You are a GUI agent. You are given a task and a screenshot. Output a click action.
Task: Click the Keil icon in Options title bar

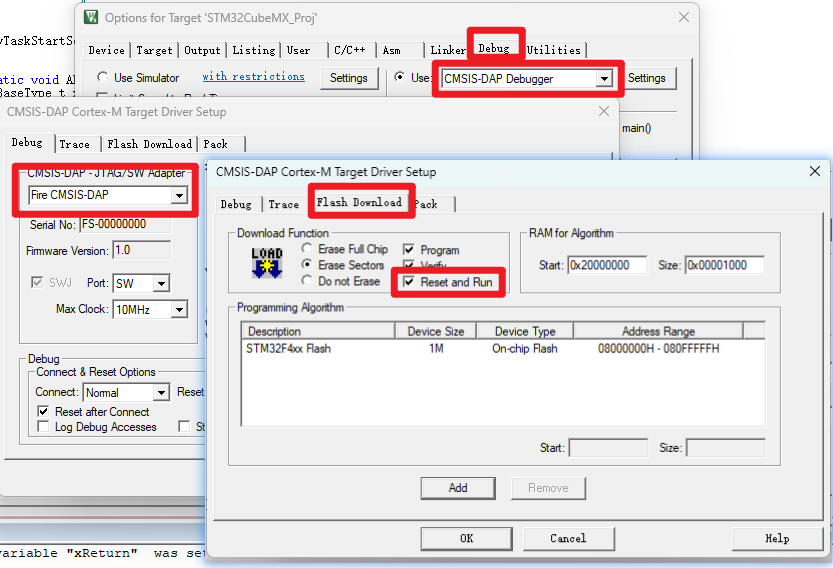point(91,17)
